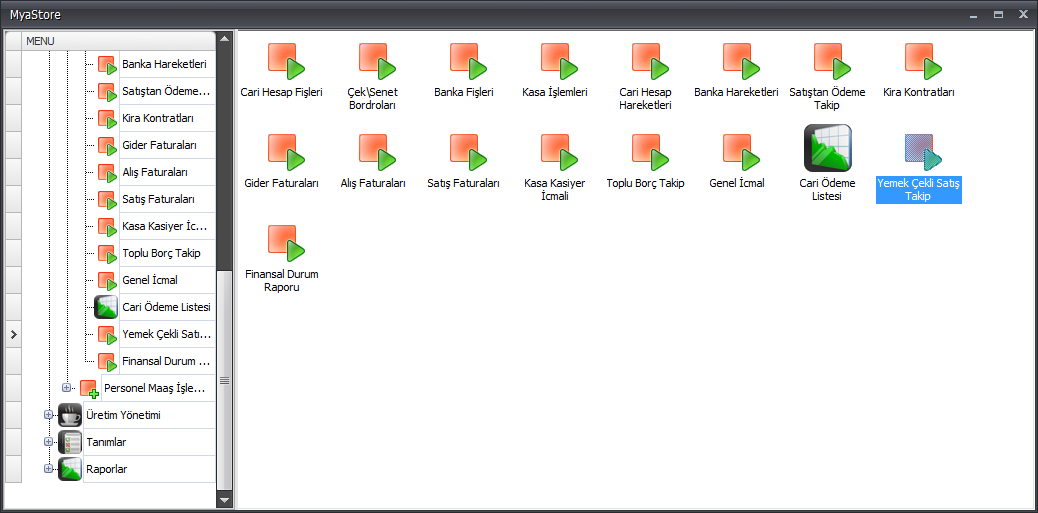The image size is (1038, 513).
Task: Select Satış Faturaları in menu tree
Action: (167, 199)
